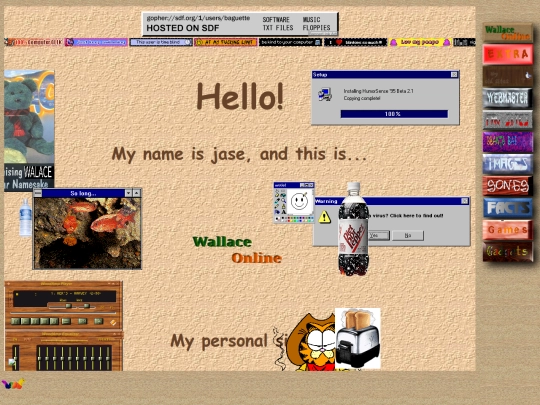Open the silver WEBMASTER sidebar button
Image resolution: width=540 pixels, height=405 pixels.
point(508,98)
